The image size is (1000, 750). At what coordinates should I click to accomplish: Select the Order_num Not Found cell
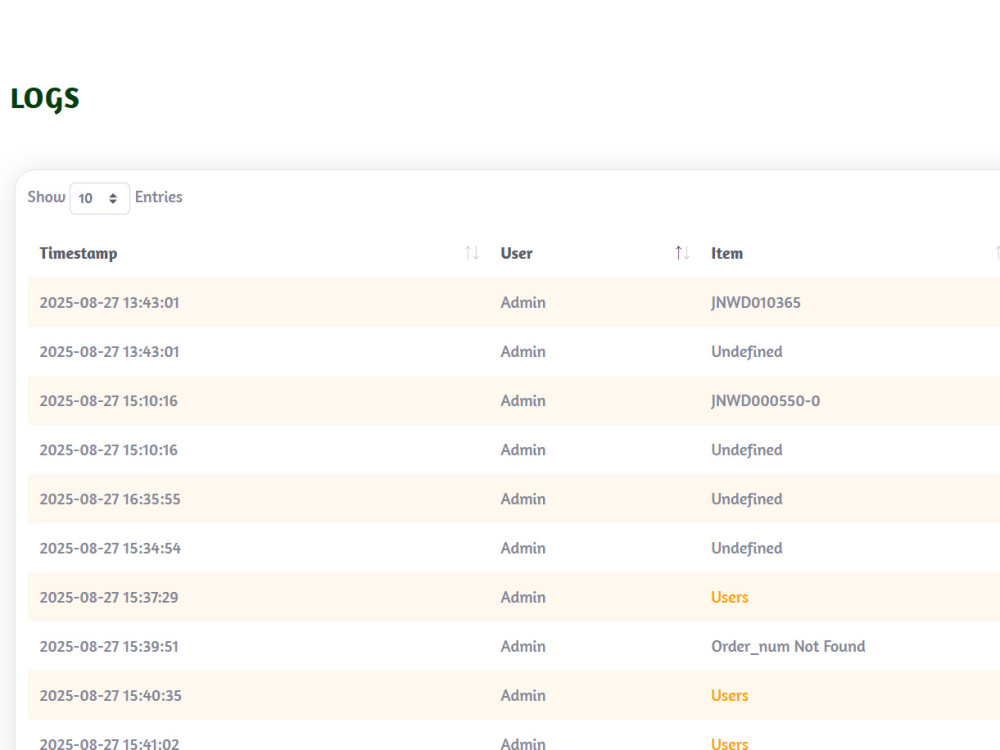pos(788,646)
